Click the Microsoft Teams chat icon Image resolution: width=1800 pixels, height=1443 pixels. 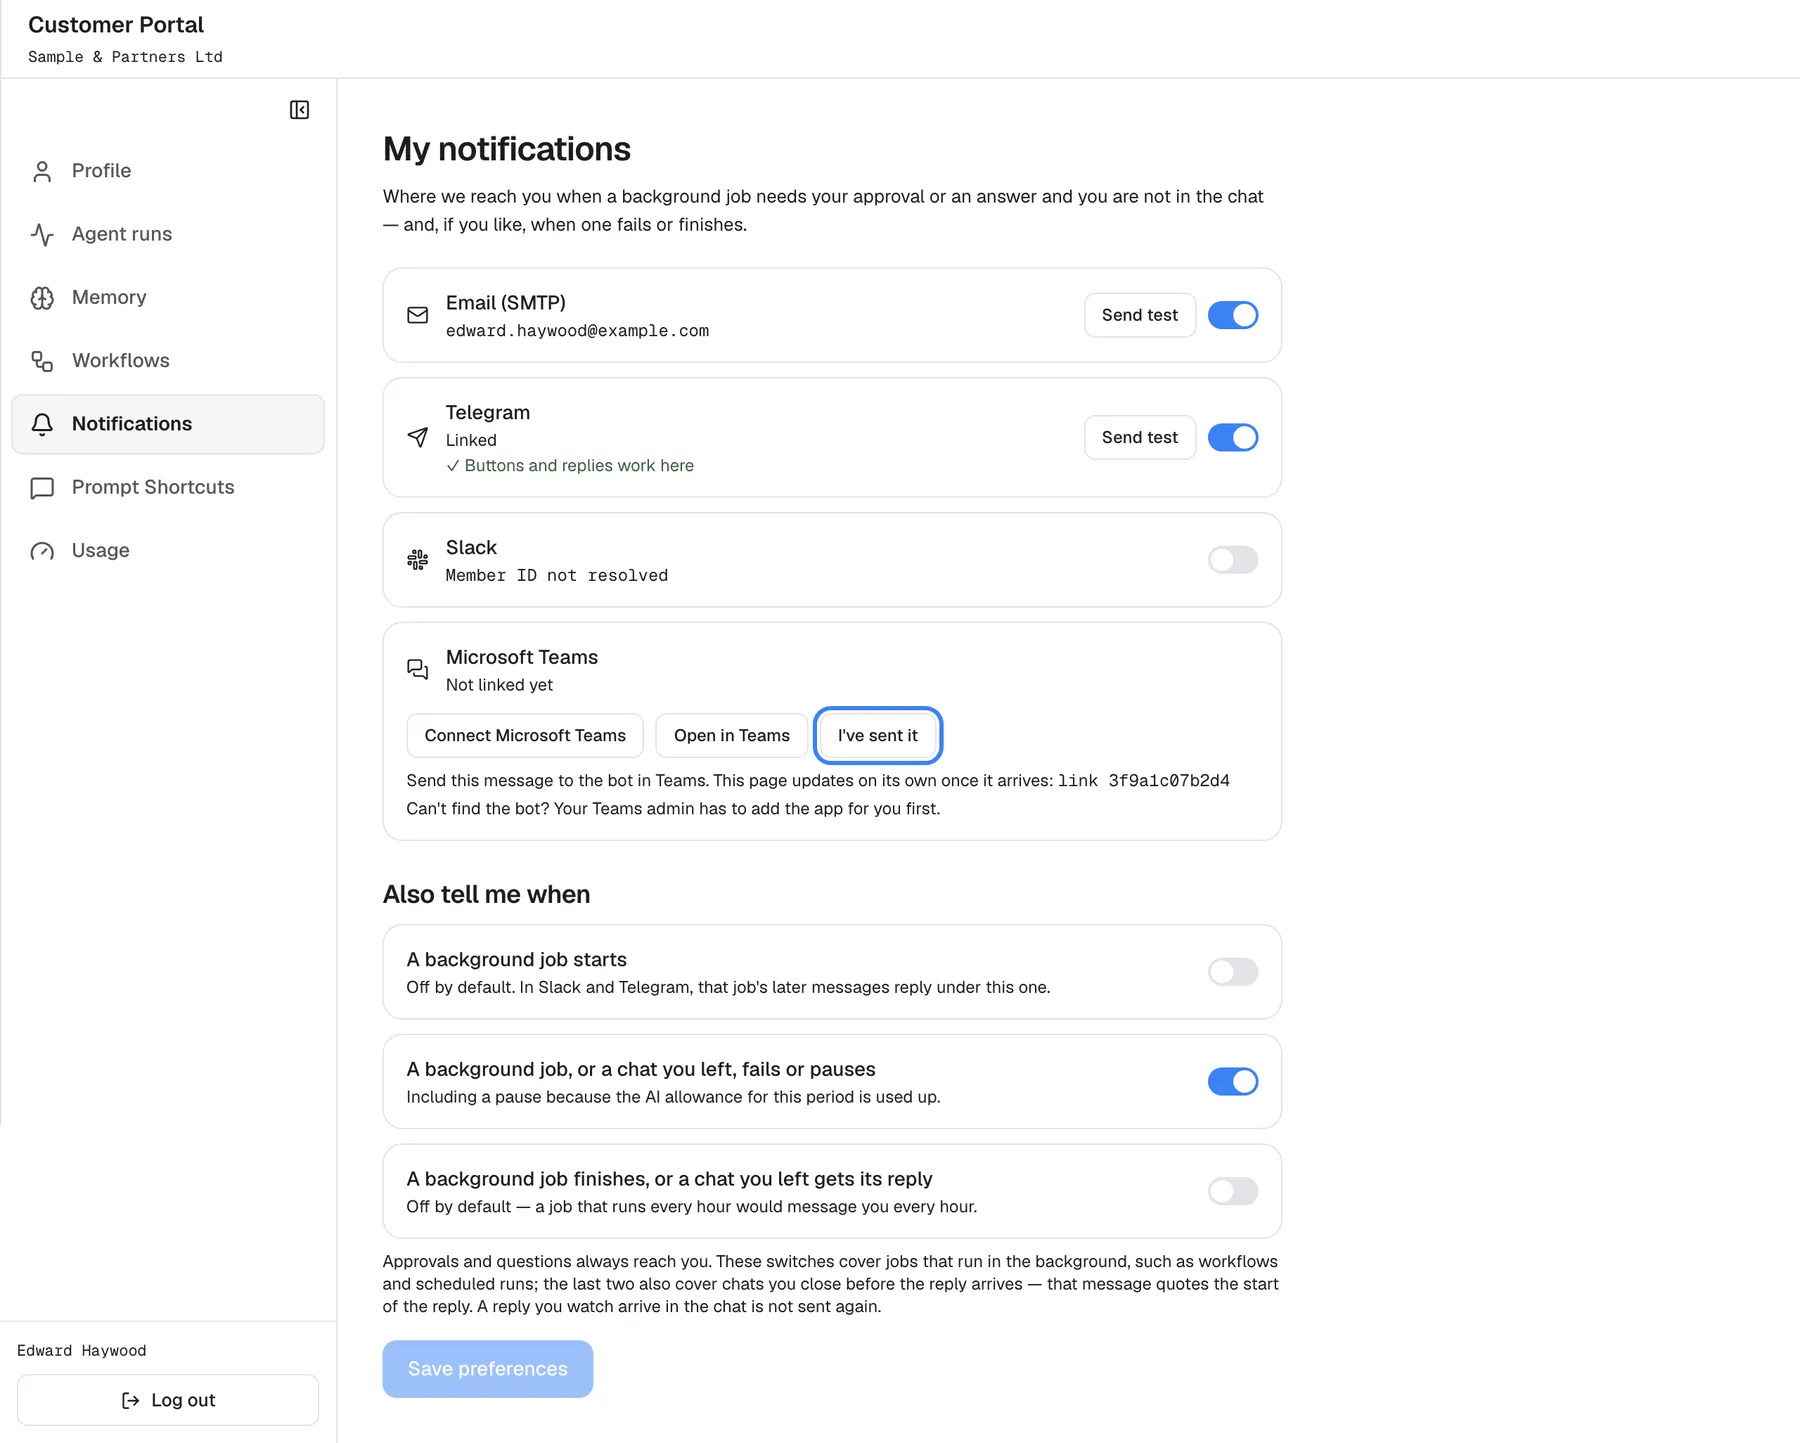point(418,669)
